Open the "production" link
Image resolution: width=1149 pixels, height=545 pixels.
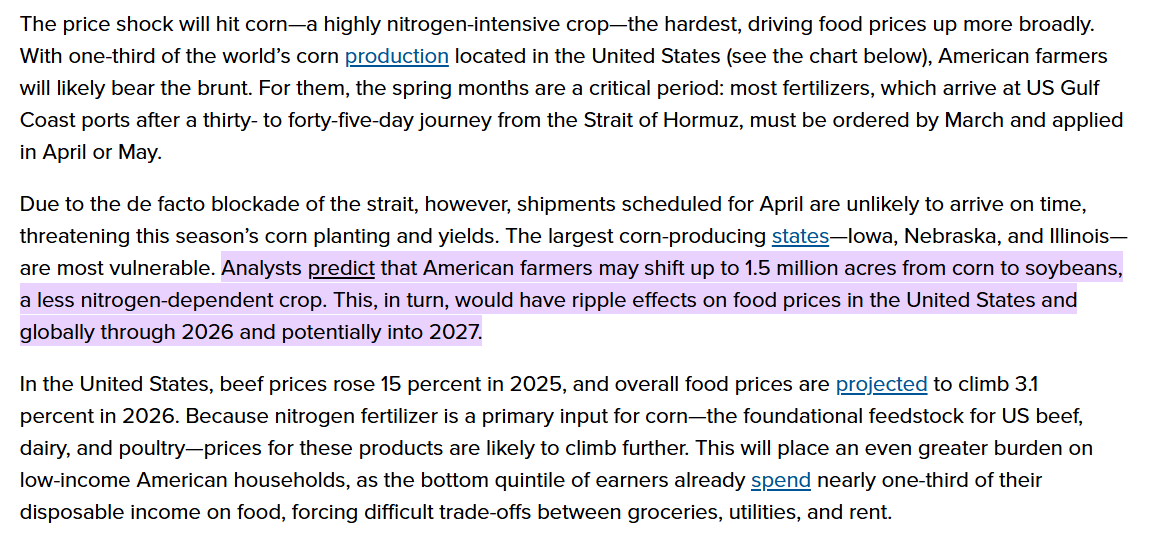(396, 56)
